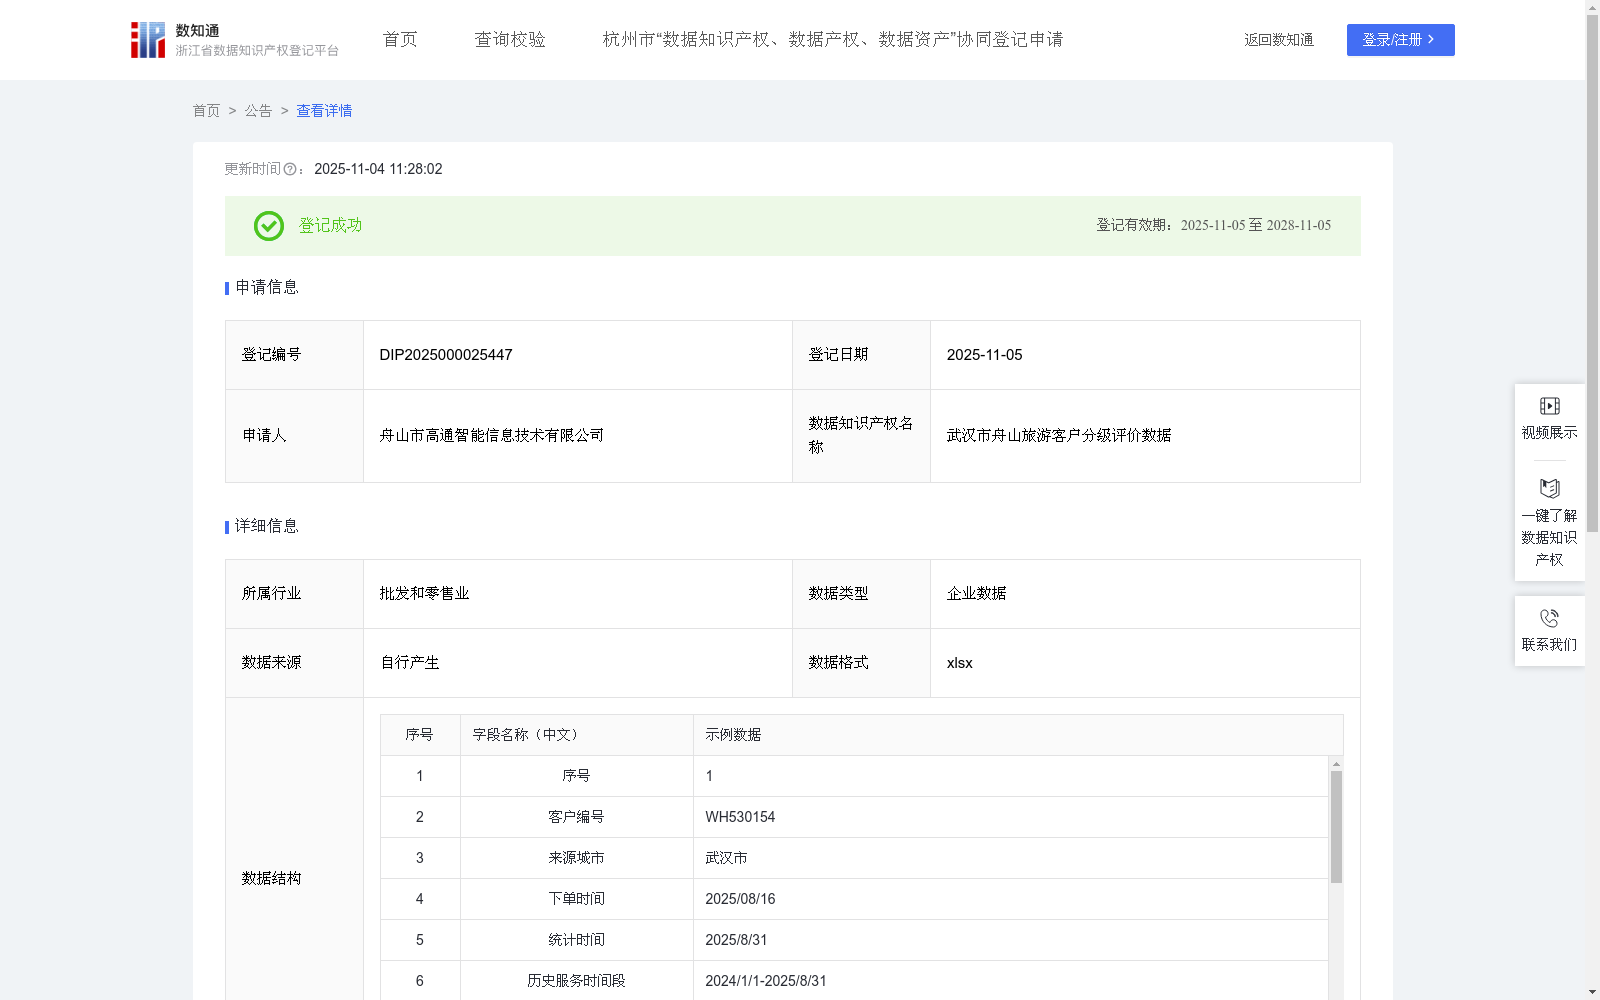Viewport: 1600px width, 1000px height.
Task: Select applicant 舟山市高通智能信息技术有限公司
Action: [491, 436]
